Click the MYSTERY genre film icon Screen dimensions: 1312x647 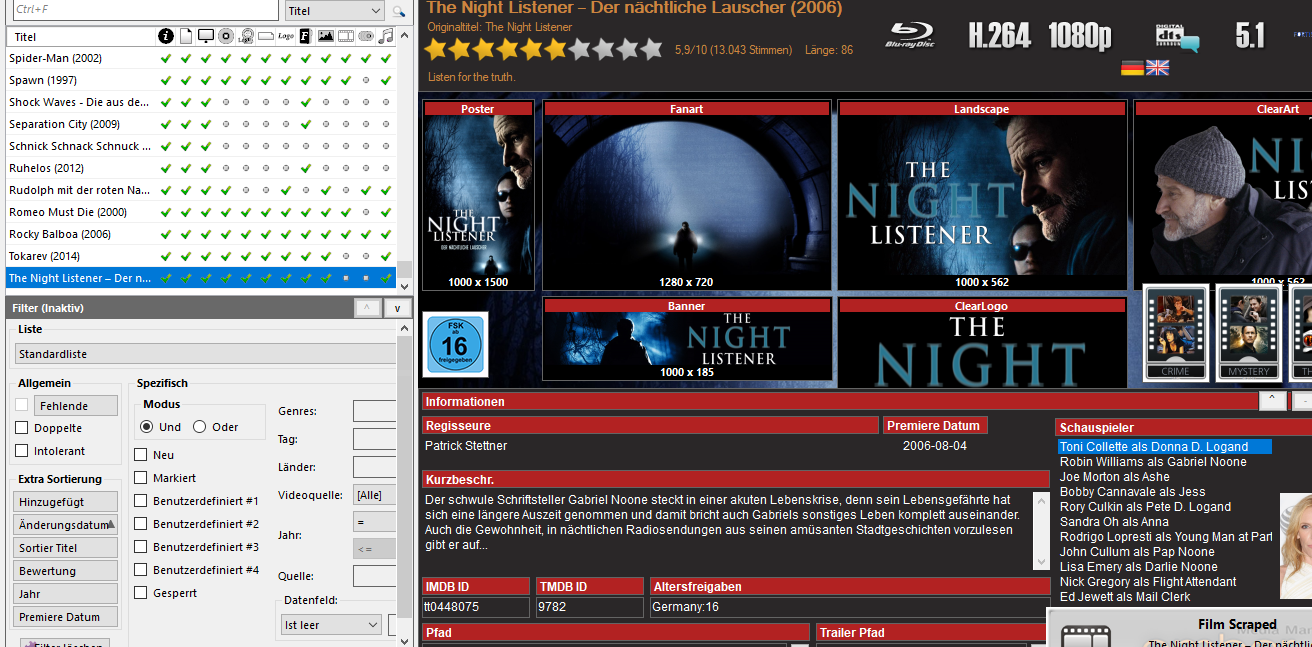1249,332
